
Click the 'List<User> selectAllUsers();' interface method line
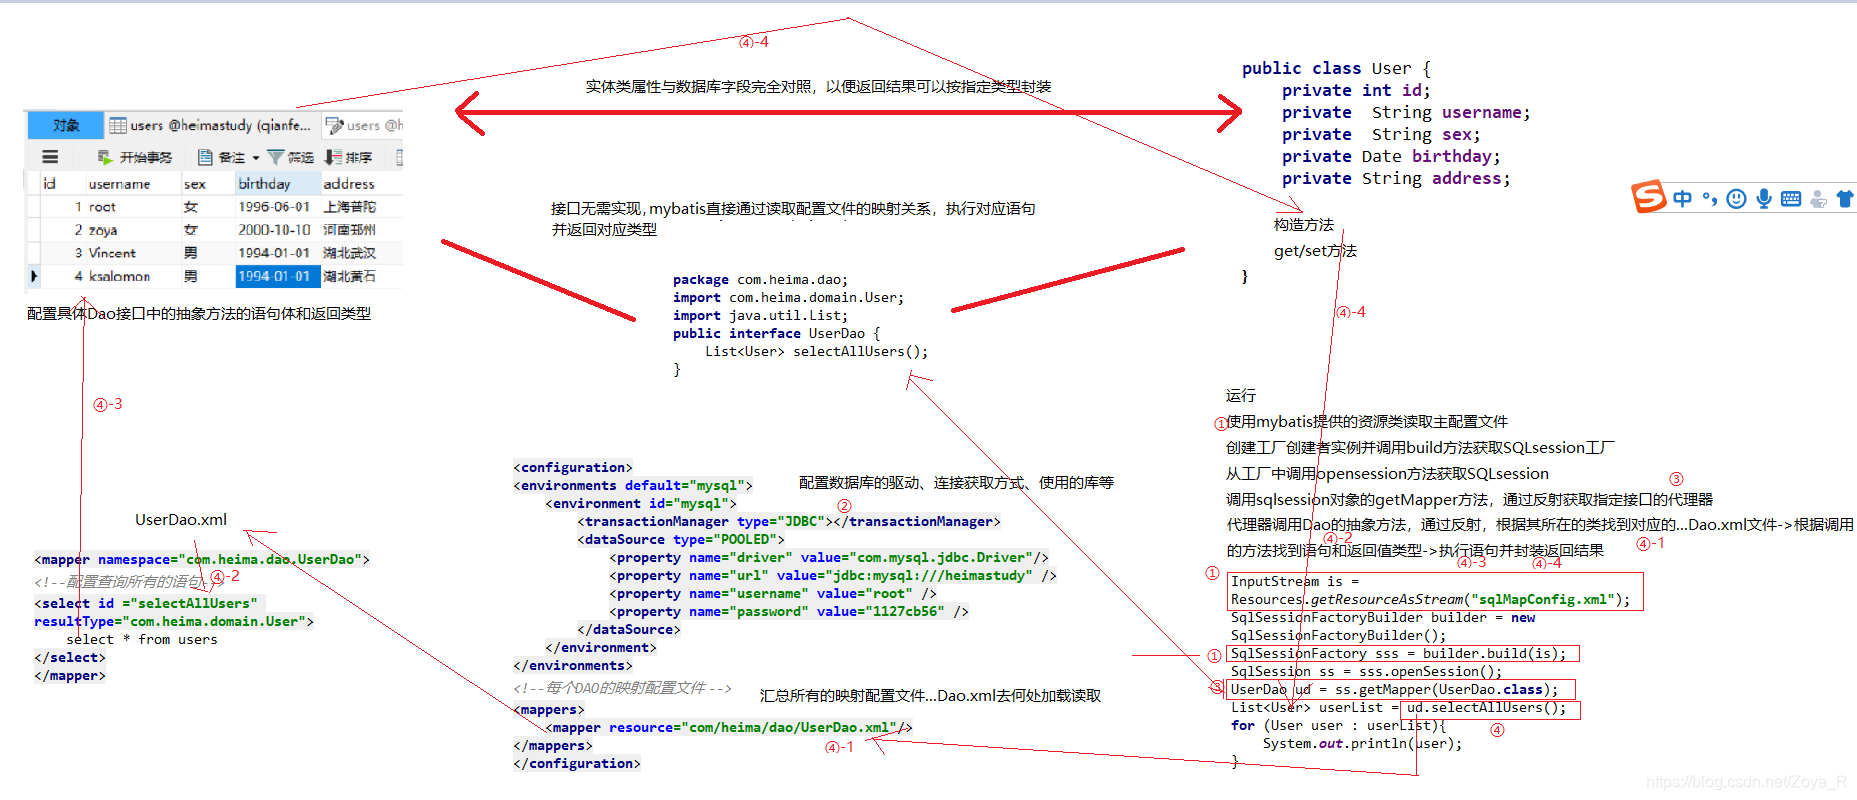817,352
